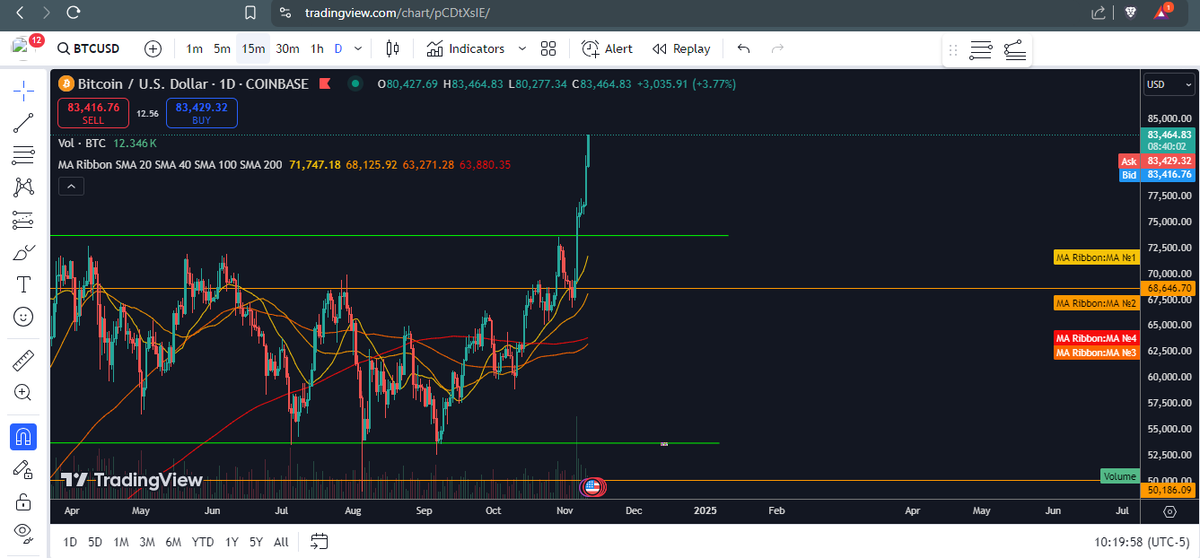Open the go to date calendar
The width and height of the screenshot is (1200, 558).
[x=319, y=542]
